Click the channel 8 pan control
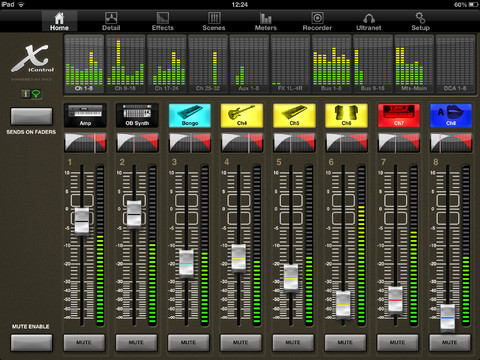The image size is (480, 360). point(451,143)
